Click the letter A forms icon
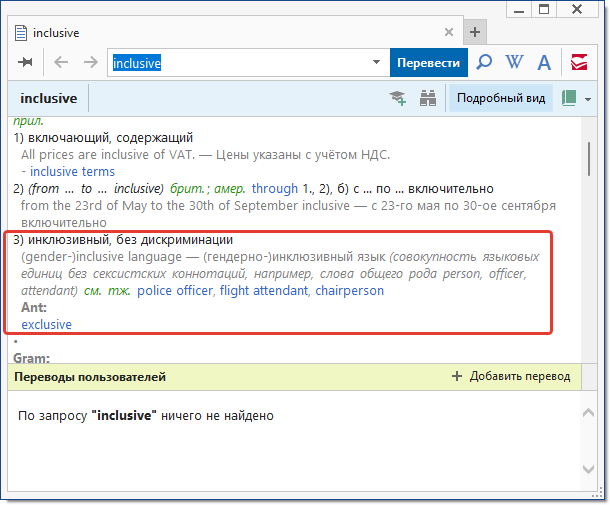This screenshot has height=505, width=610. click(544, 63)
